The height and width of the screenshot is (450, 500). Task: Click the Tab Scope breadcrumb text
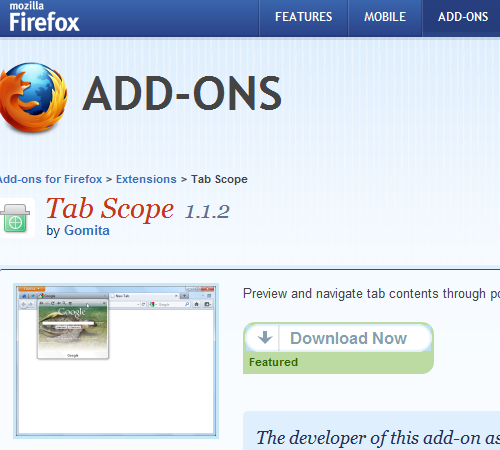click(x=219, y=179)
